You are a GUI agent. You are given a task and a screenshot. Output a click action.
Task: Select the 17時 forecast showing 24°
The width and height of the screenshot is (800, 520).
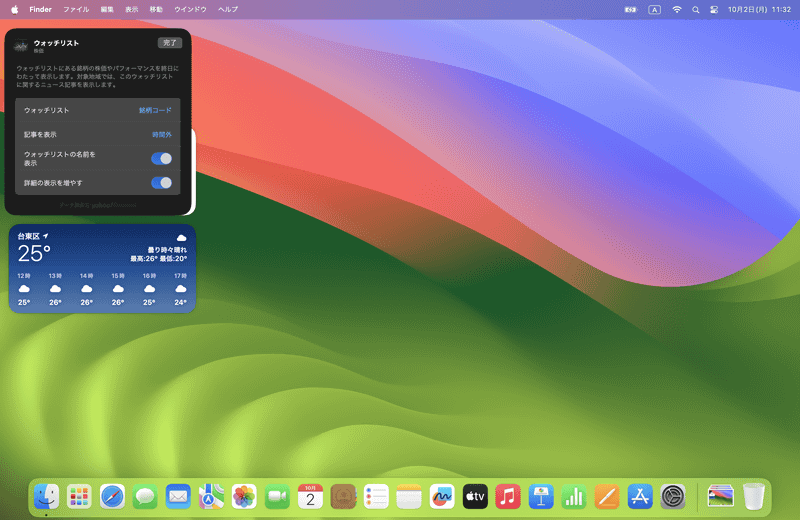point(180,289)
